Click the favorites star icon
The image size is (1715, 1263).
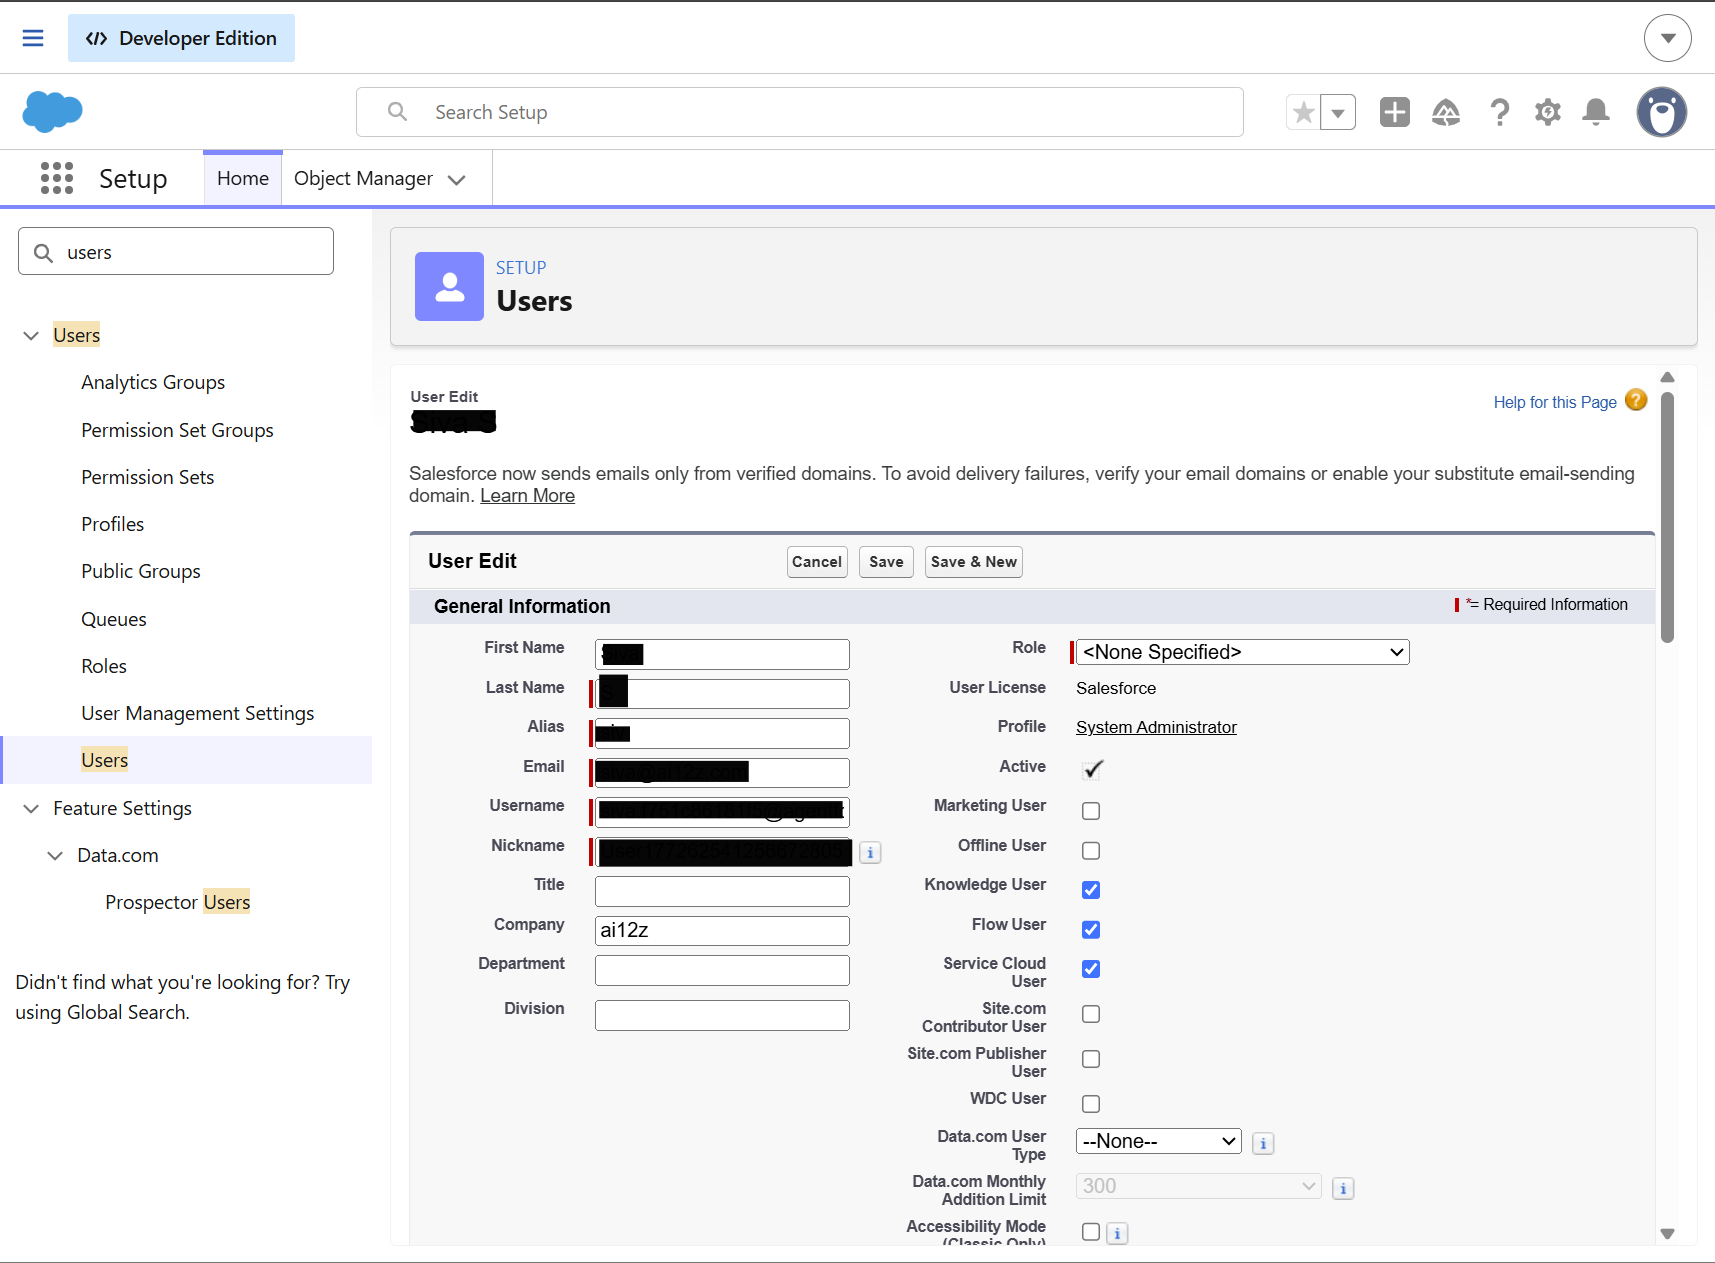click(1303, 112)
